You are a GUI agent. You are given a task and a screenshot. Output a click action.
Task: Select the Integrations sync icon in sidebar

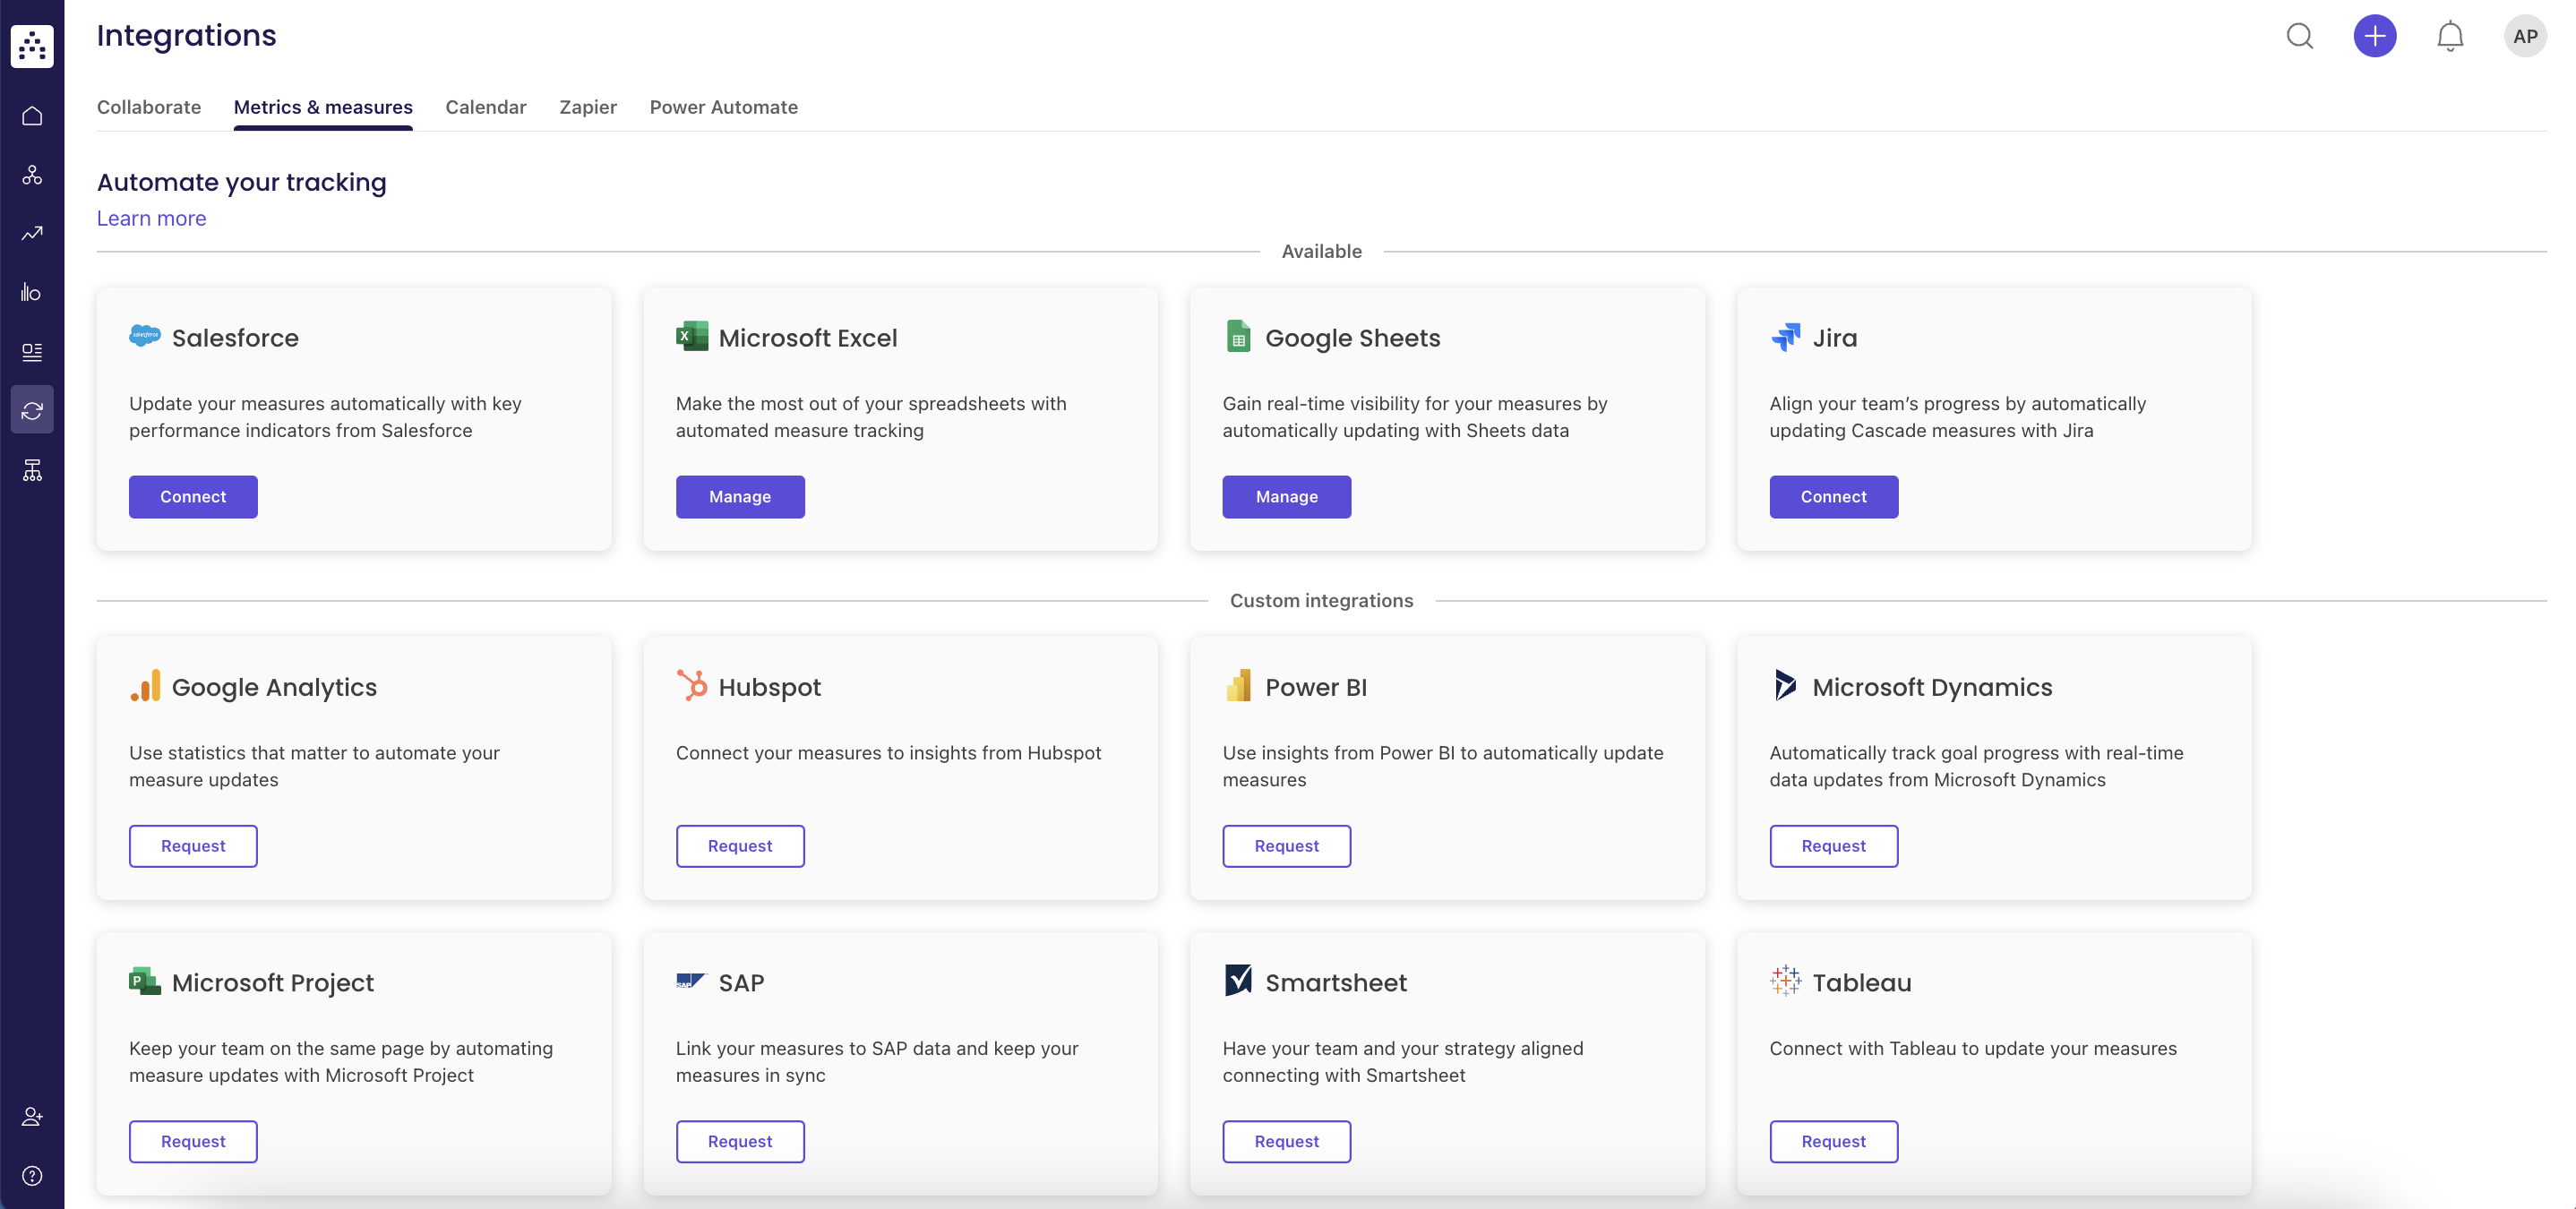[x=32, y=409]
